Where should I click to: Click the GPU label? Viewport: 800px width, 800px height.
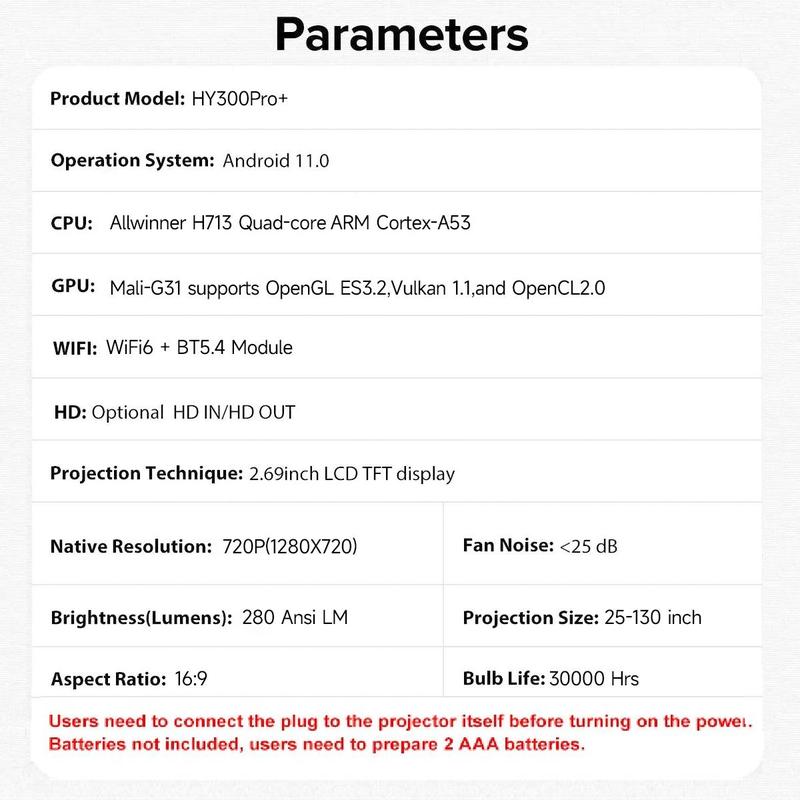(72, 287)
